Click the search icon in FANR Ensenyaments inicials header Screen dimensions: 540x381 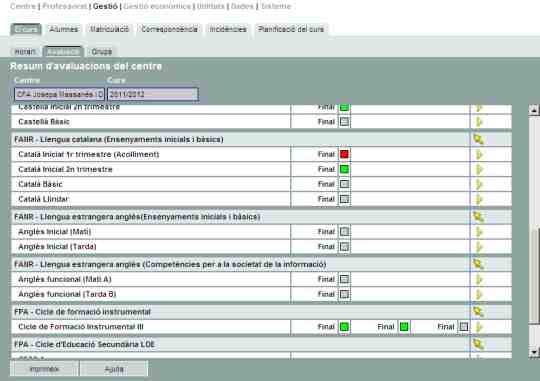pos(478,217)
